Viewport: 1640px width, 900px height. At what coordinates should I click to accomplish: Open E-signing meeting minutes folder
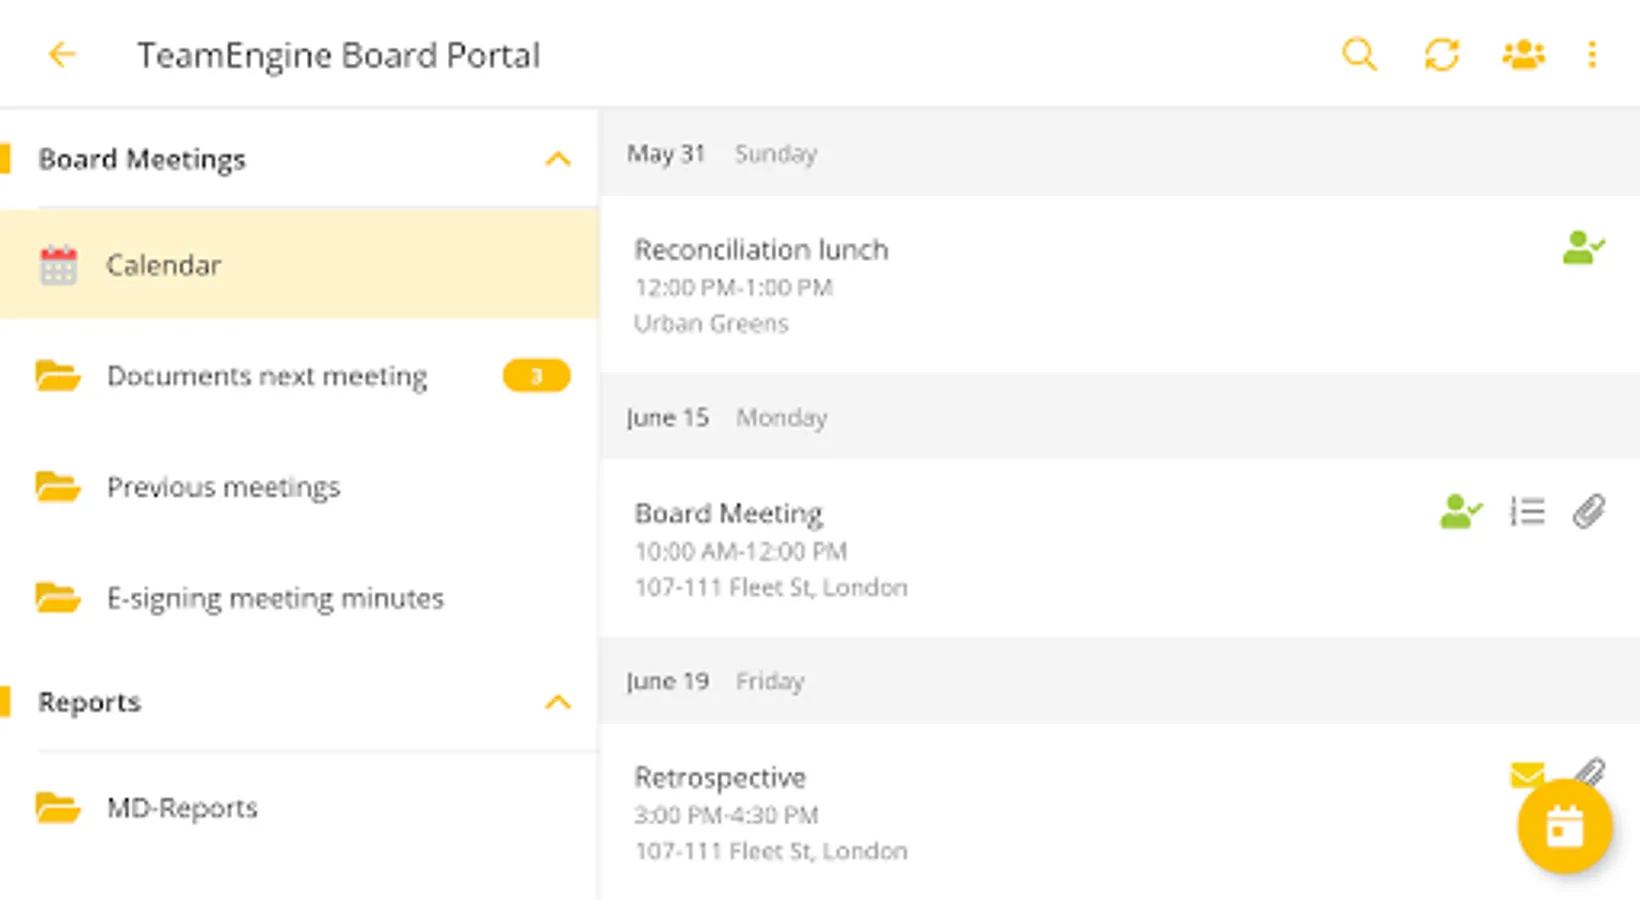click(275, 598)
